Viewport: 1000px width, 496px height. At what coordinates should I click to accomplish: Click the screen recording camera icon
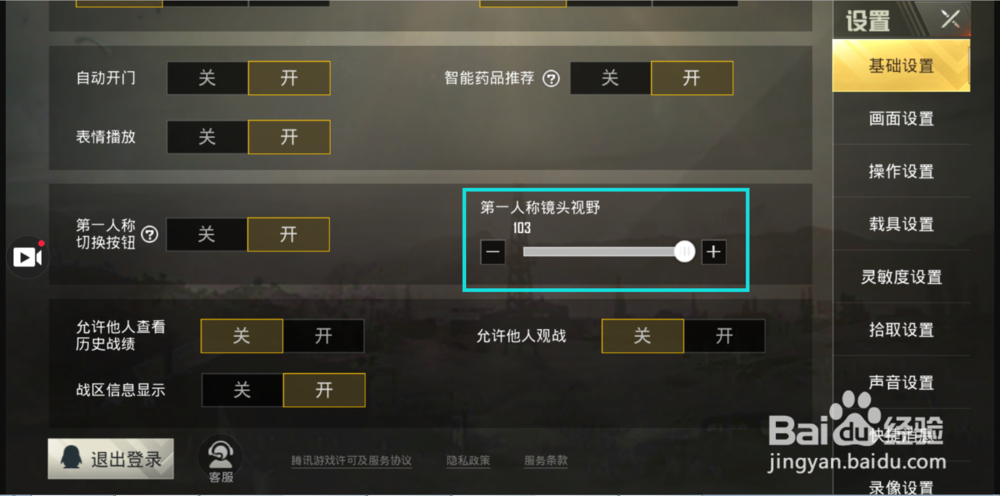27,257
